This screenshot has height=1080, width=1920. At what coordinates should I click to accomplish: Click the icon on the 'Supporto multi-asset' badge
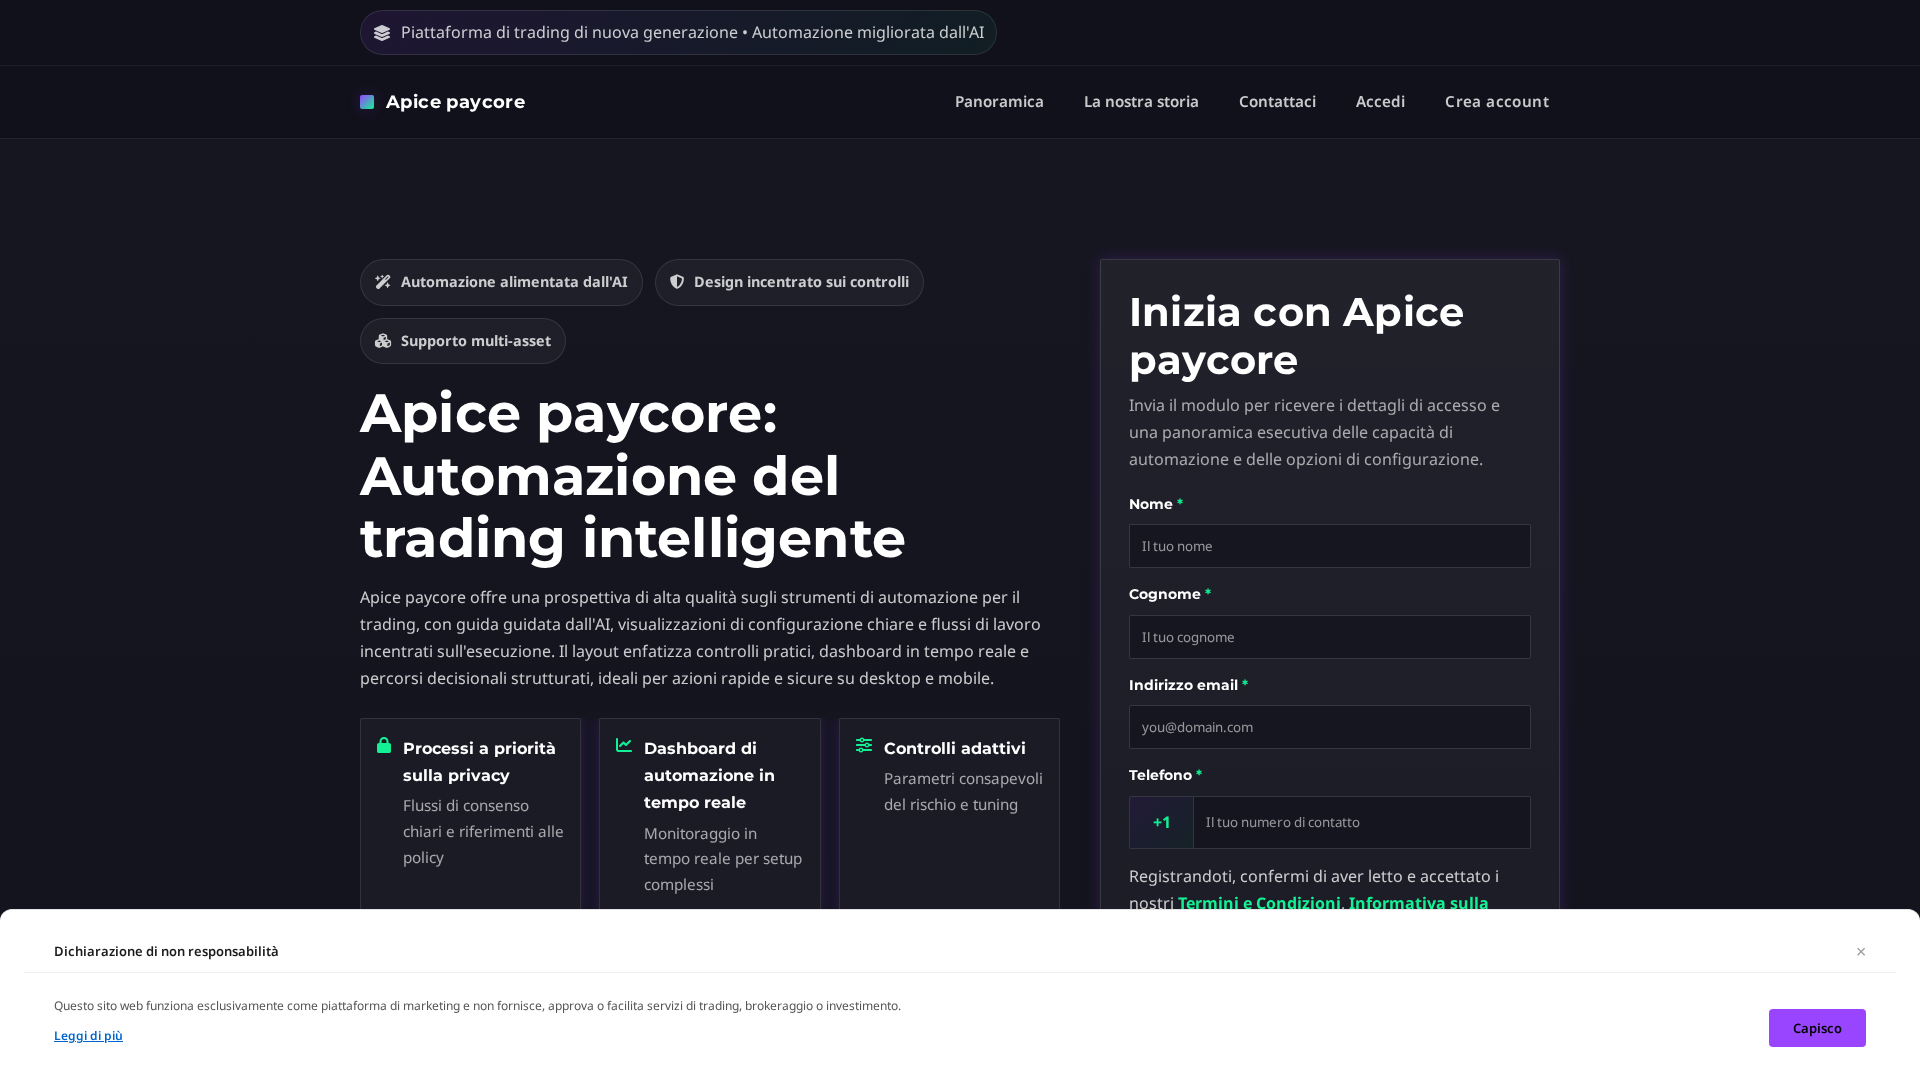(382, 341)
